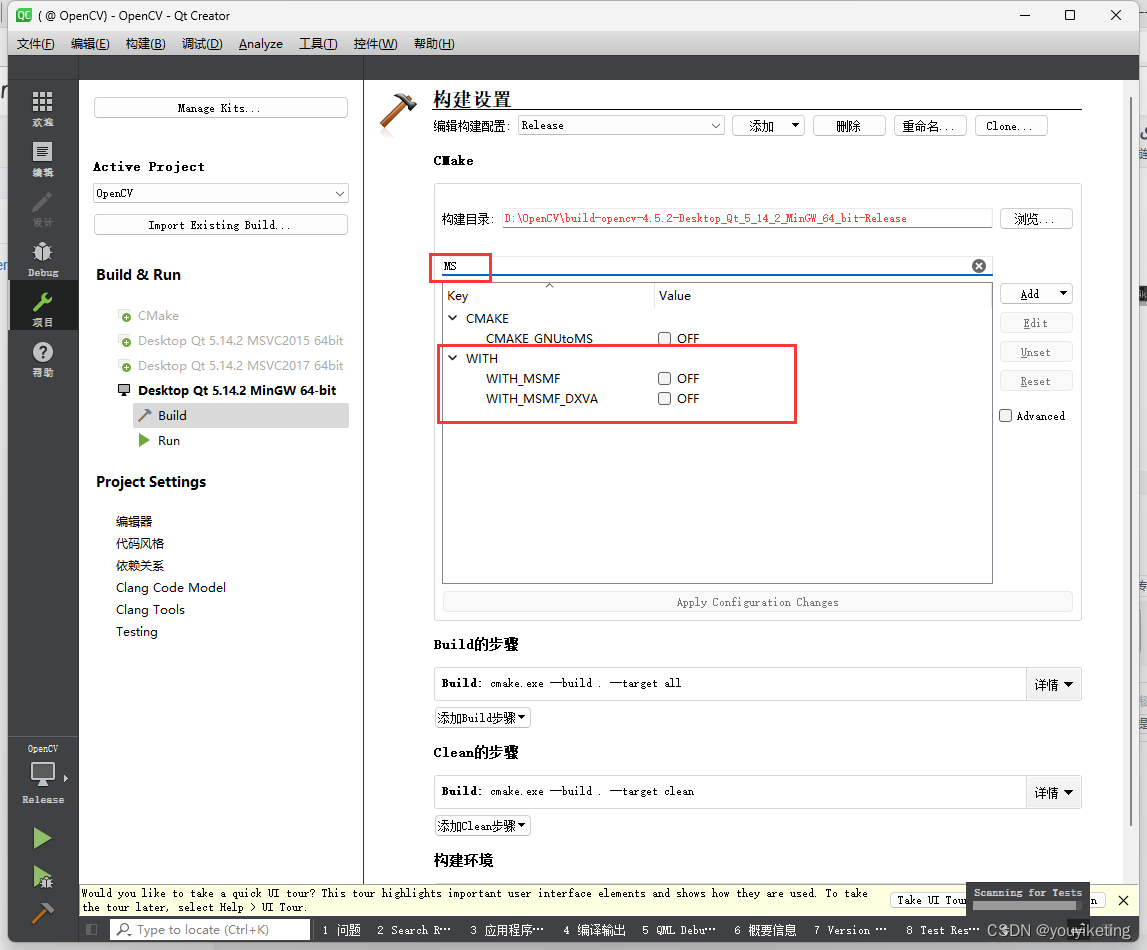Click the 删除 delete configuration button
Screen dimensions: 1147x950
tap(849, 126)
